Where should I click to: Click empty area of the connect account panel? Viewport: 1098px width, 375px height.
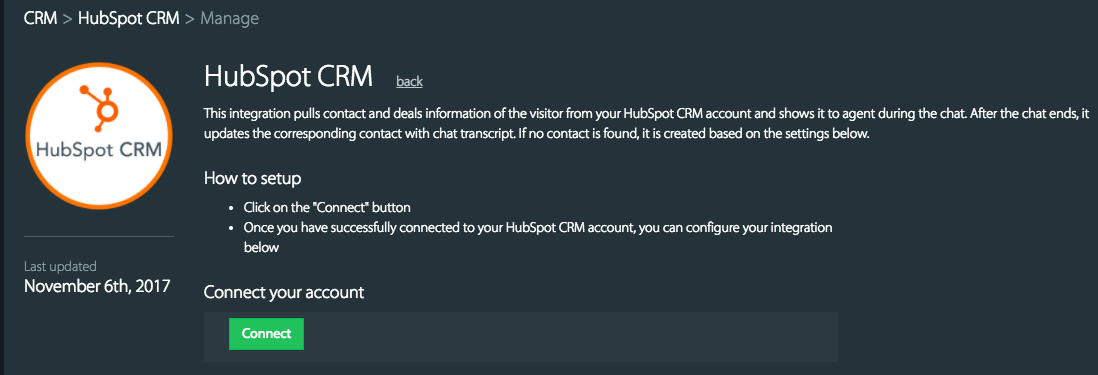pos(571,337)
